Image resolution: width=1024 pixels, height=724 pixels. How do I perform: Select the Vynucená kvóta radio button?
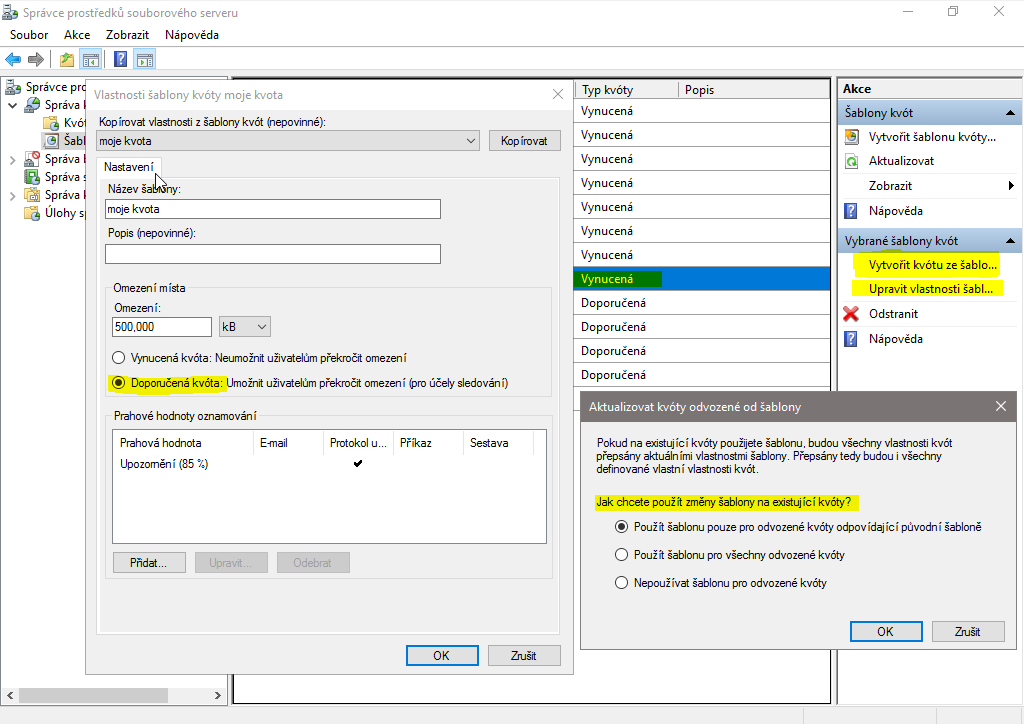[119, 357]
